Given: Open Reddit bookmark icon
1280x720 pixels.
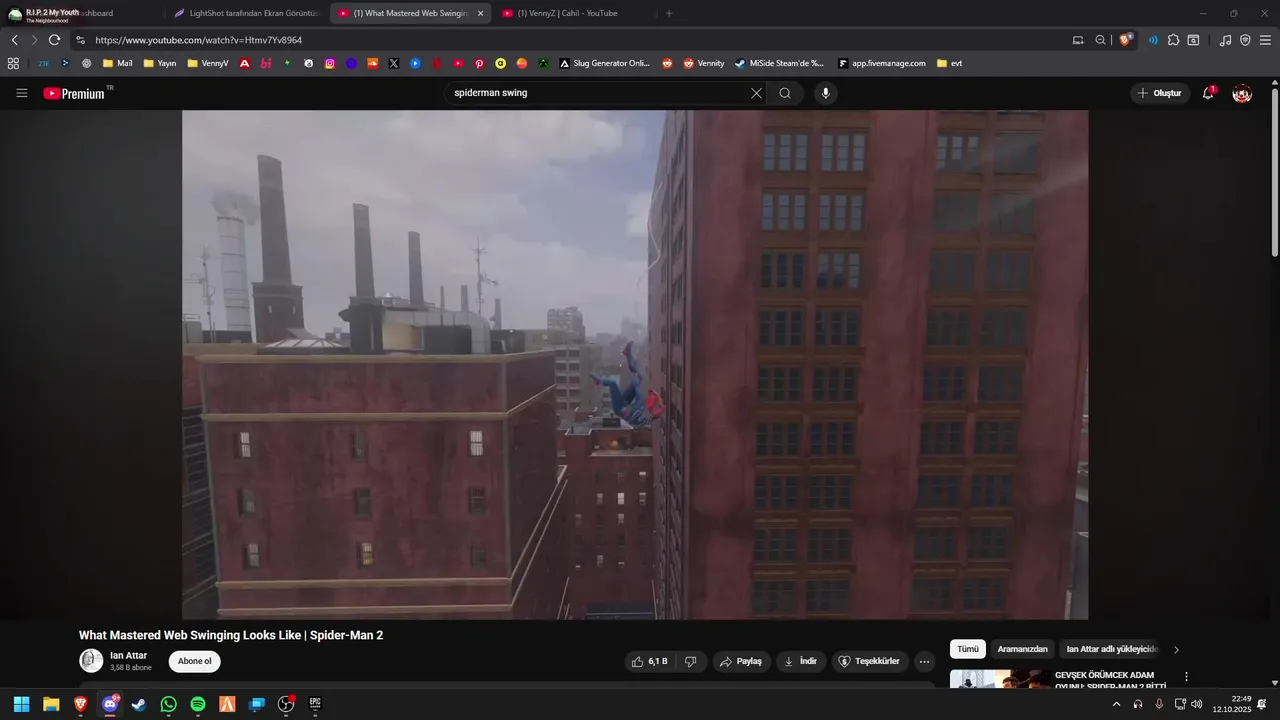Looking at the screenshot, I should (x=667, y=63).
